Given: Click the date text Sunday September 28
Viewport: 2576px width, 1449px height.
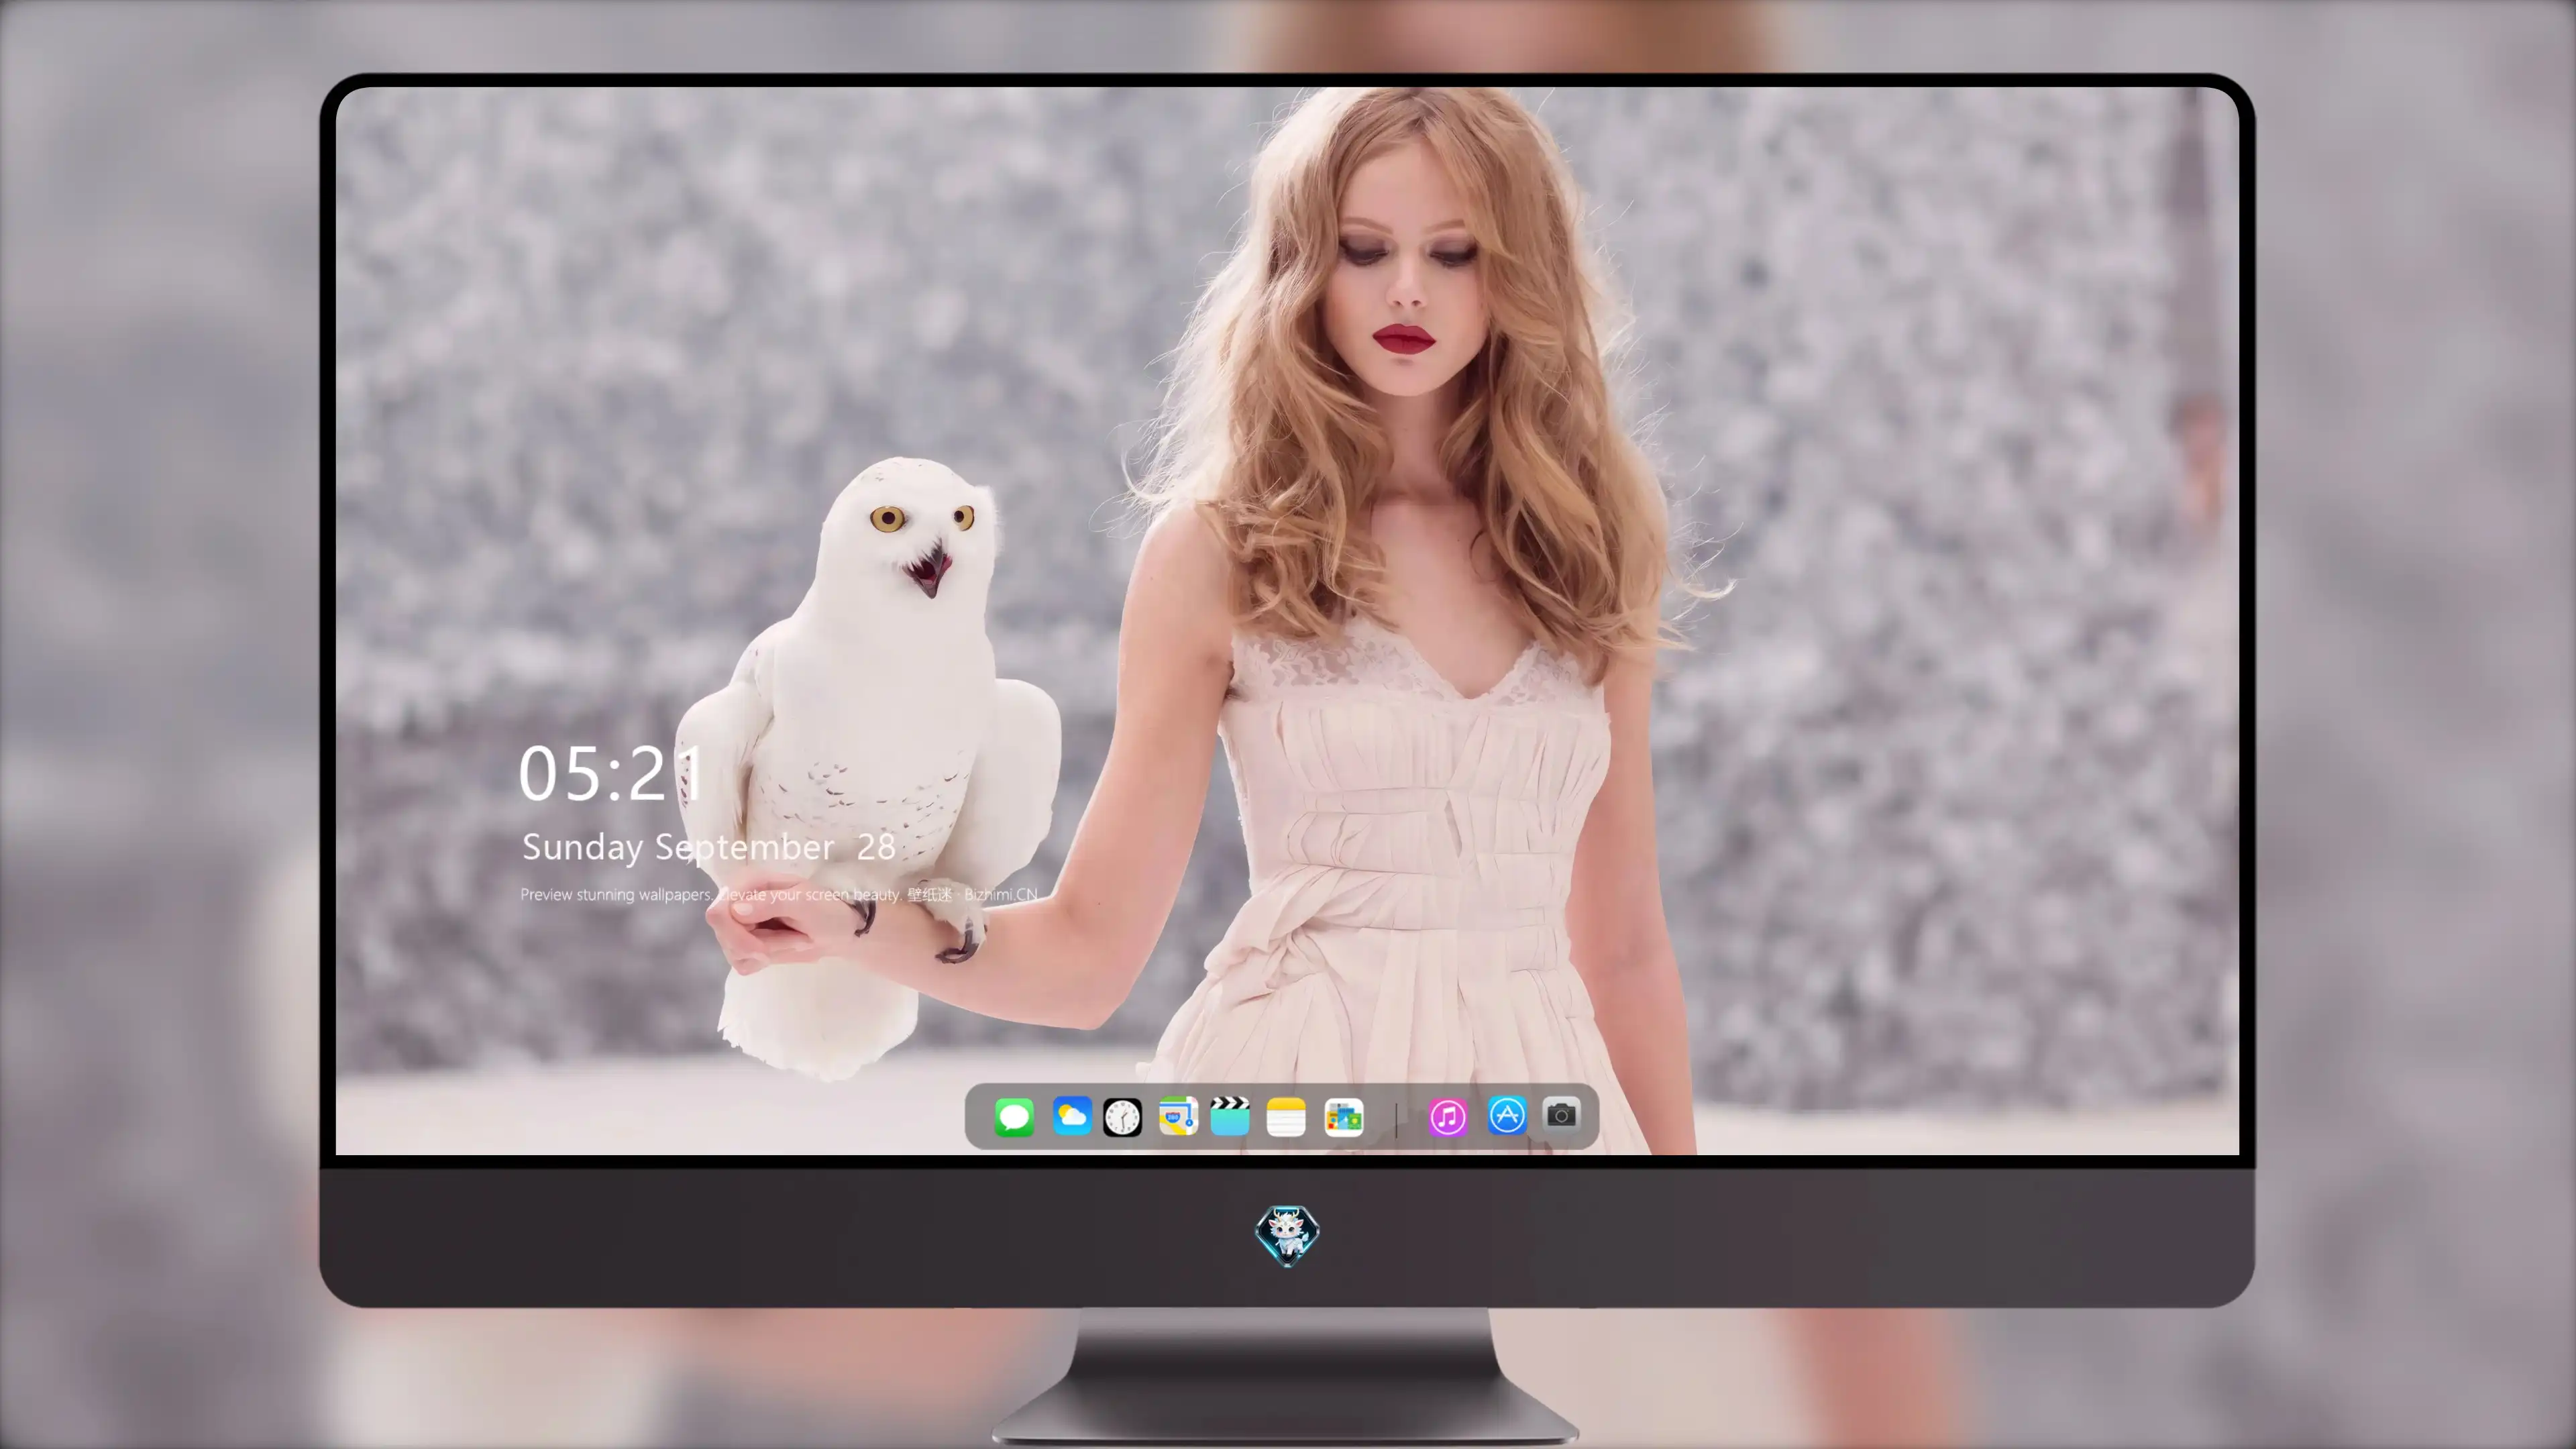Looking at the screenshot, I should pyautogui.click(x=708, y=847).
